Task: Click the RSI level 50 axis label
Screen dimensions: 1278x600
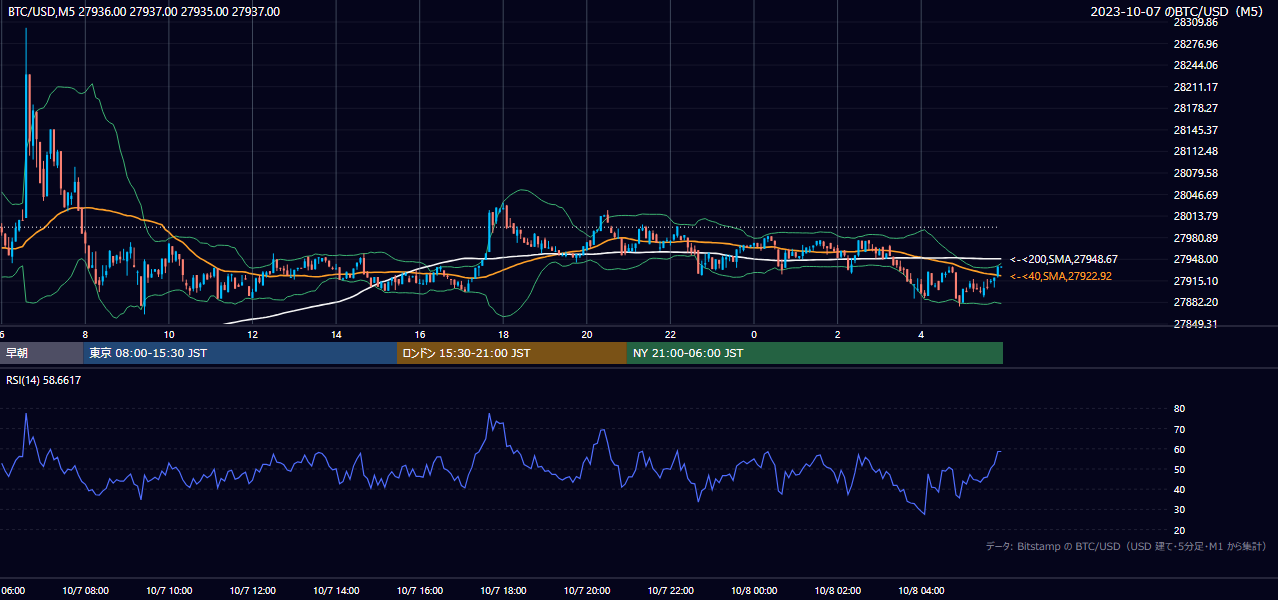Action: [x=1179, y=469]
